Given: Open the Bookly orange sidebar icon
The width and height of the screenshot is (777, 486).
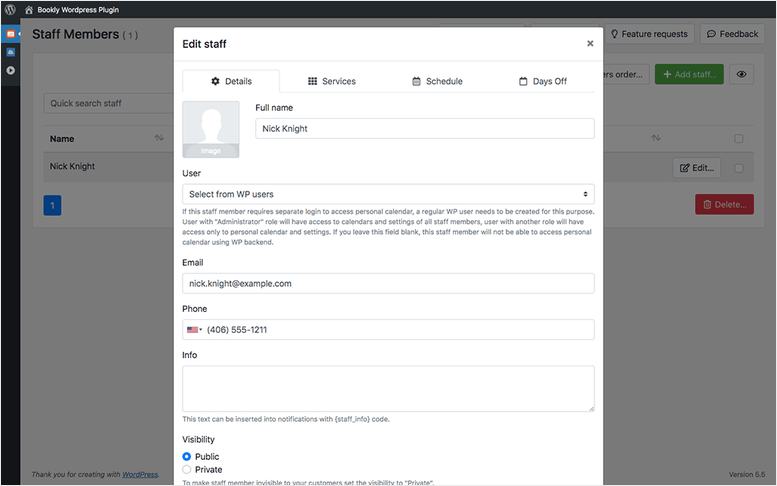Looking at the screenshot, I should tap(10, 34).
